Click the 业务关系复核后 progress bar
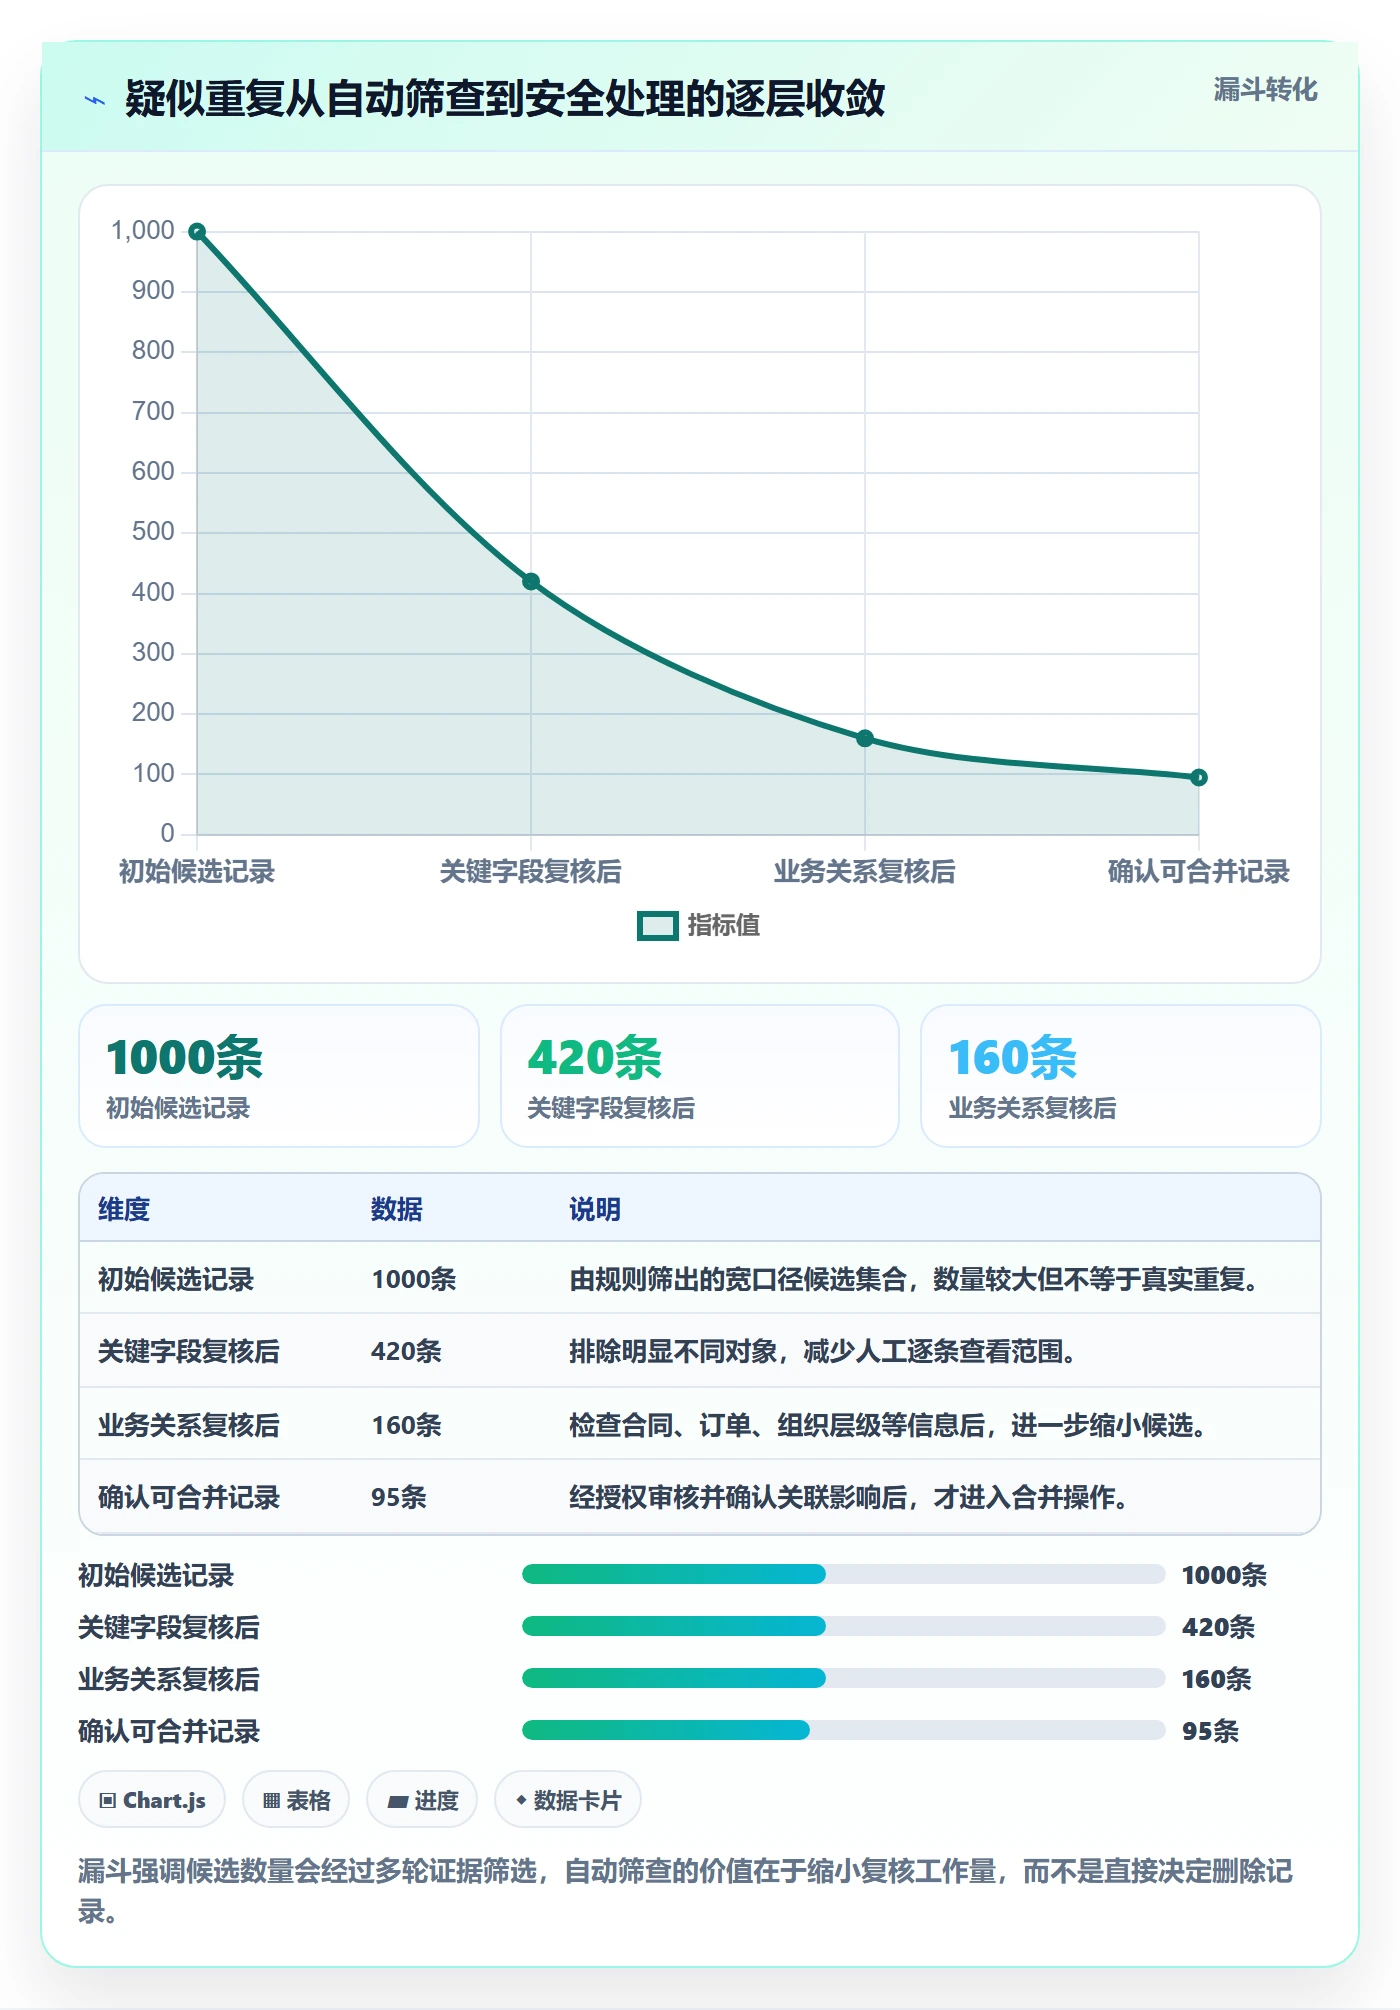 tap(843, 1679)
